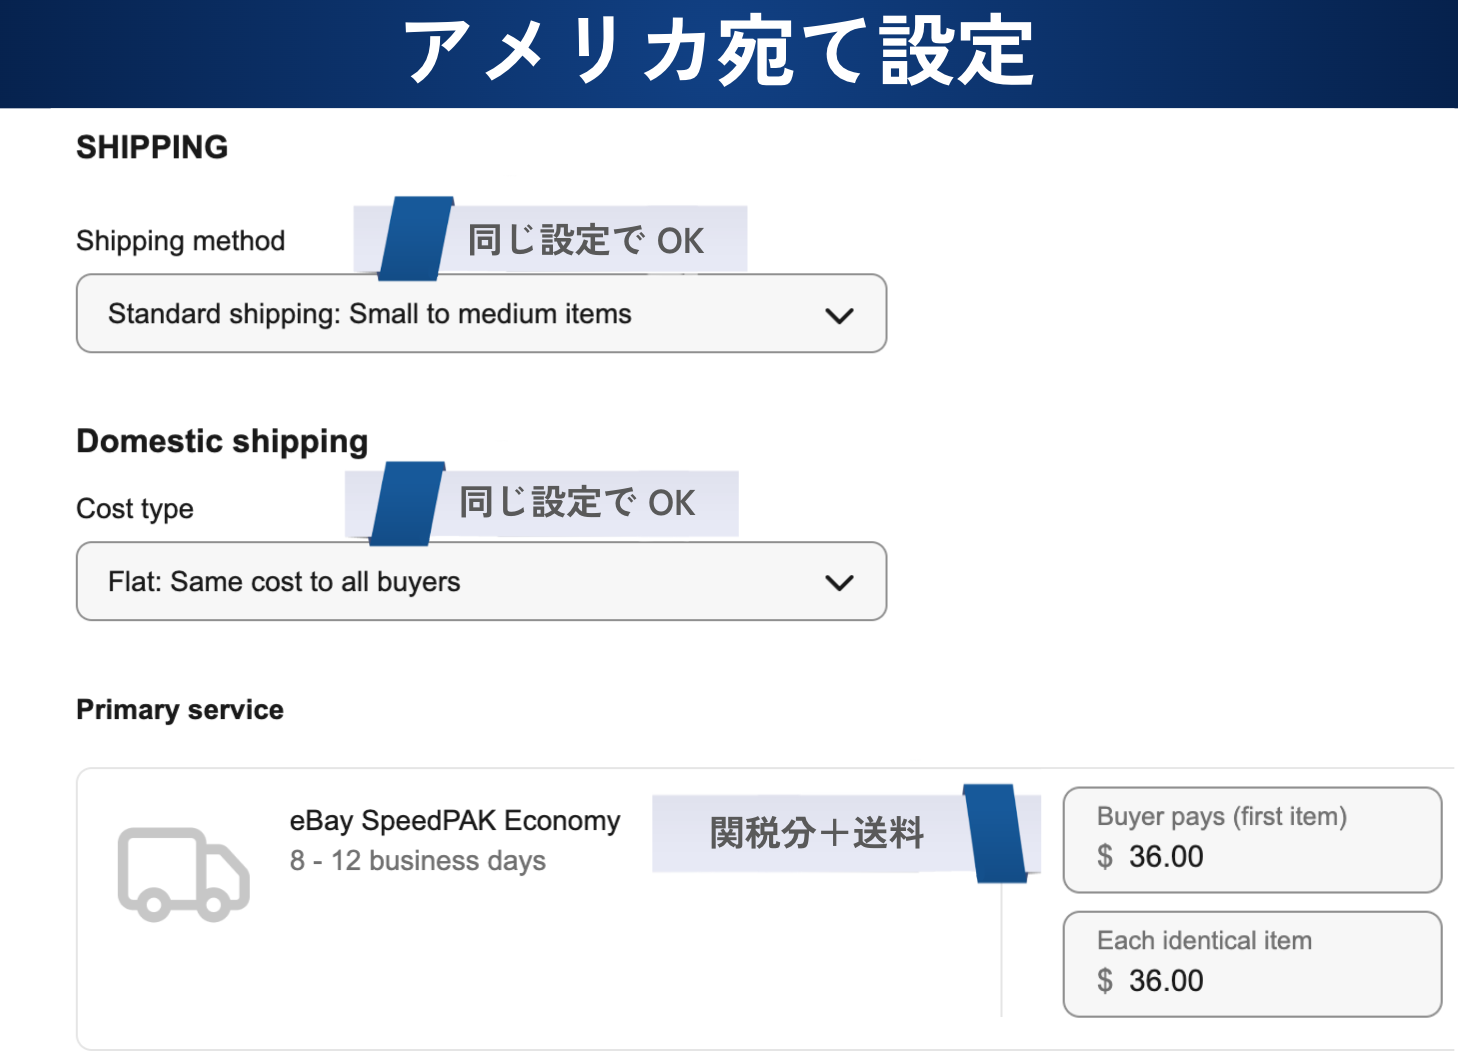Click the Shipping method label
Screen dimensions: 1458x1060
[x=181, y=241]
